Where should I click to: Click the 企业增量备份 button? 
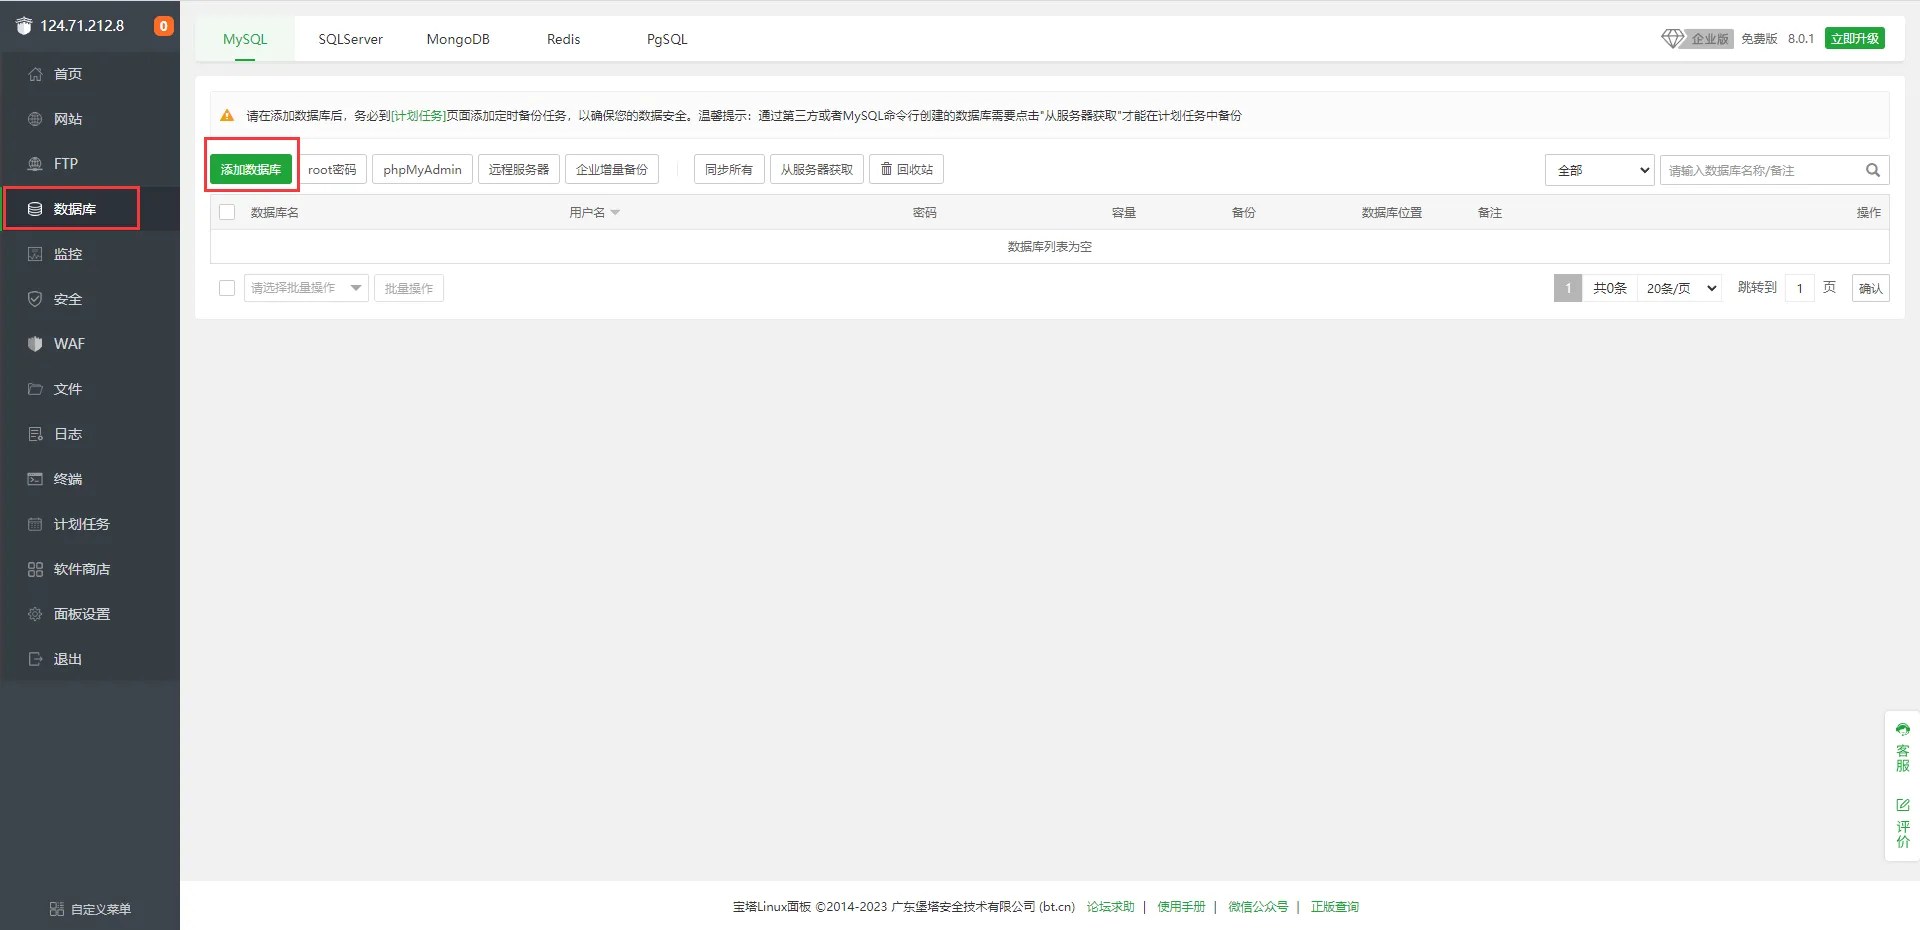612,170
